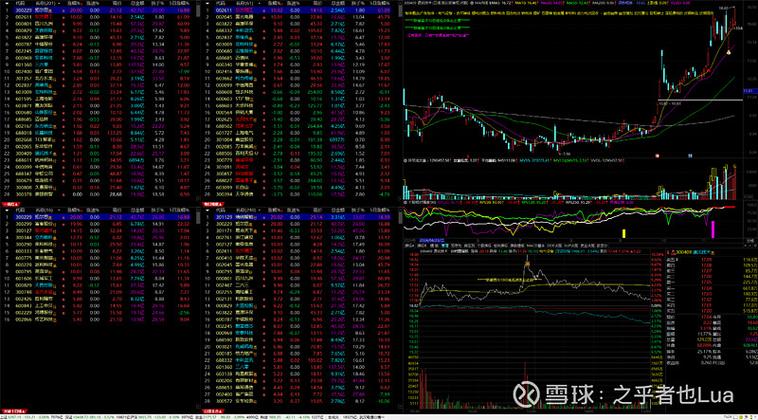Expand the 名称(51) header dropdown arrow

click(259, 3)
